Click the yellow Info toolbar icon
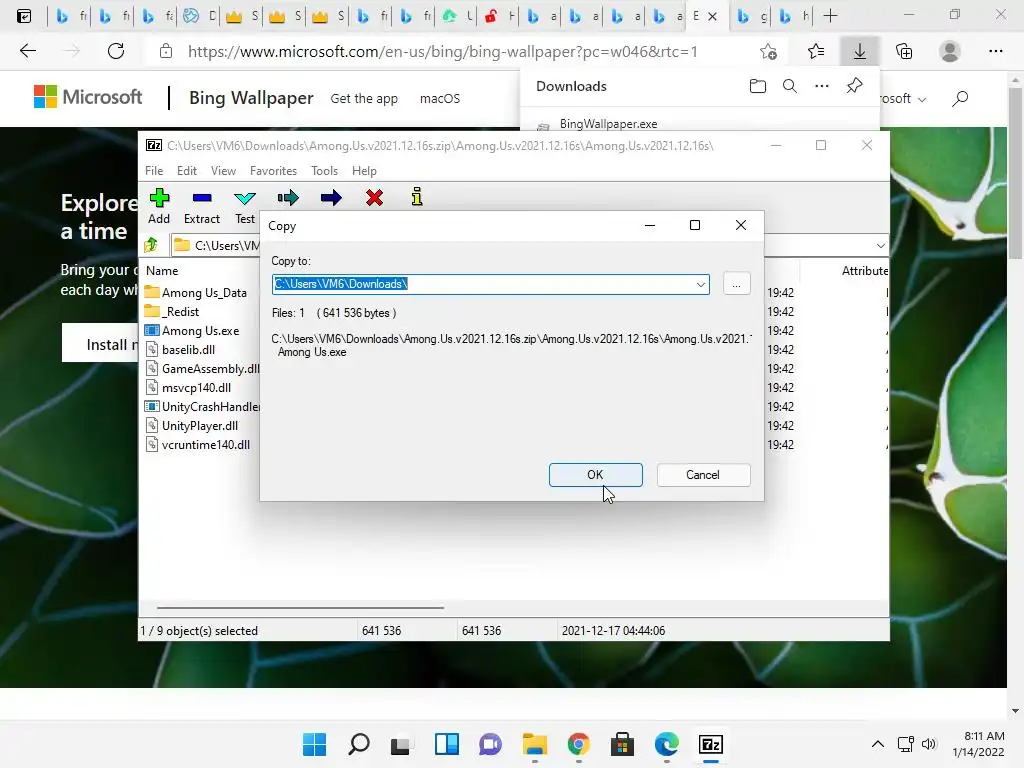The height and width of the screenshot is (768, 1024). pyautogui.click(x=417, y=197)
